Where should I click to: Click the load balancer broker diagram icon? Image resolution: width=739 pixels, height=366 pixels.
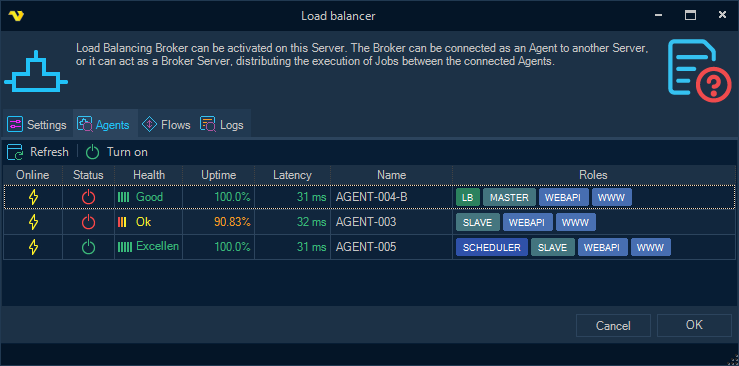36,71
